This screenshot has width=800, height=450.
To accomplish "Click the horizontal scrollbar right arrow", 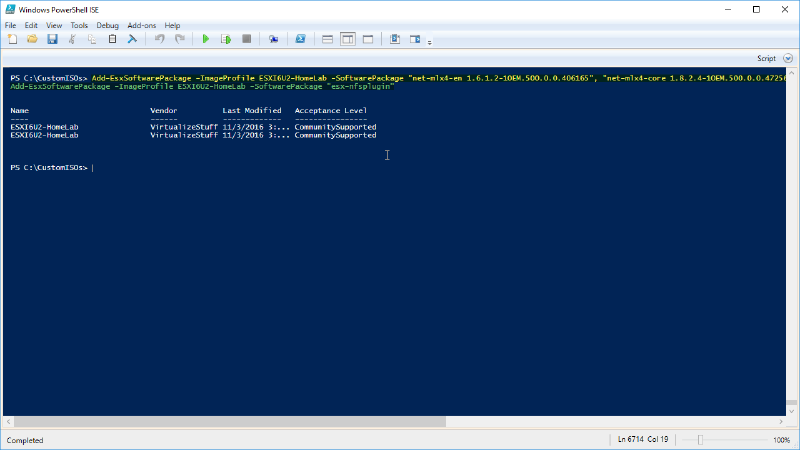I will pyautogui.click(x=781, y=421).
